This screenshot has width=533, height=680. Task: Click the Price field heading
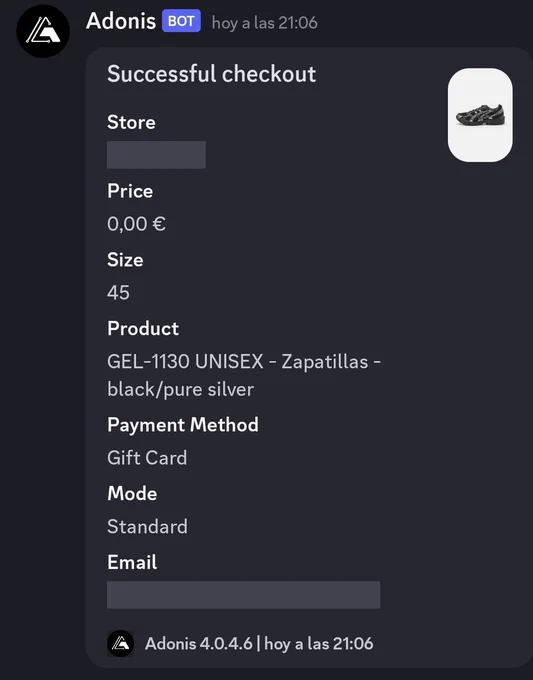pyautogui.click(x=130, y=191)
